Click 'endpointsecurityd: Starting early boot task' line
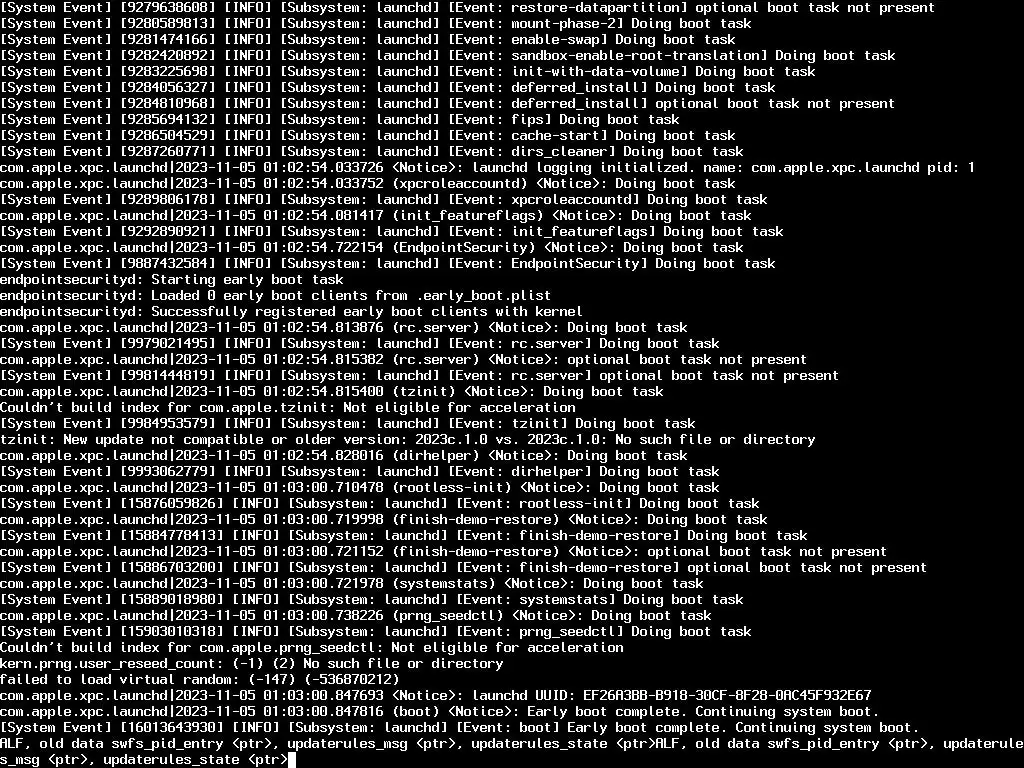 point(172,280)
